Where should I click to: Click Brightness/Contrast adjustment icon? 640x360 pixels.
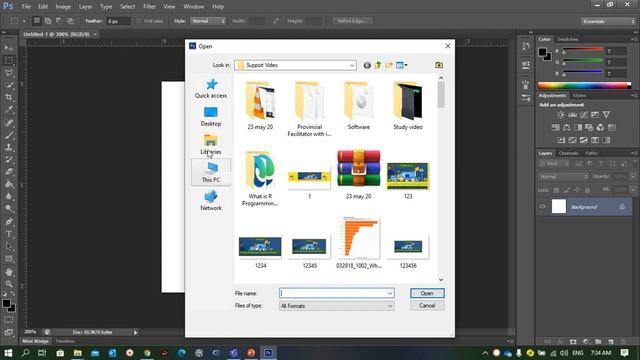561,115
